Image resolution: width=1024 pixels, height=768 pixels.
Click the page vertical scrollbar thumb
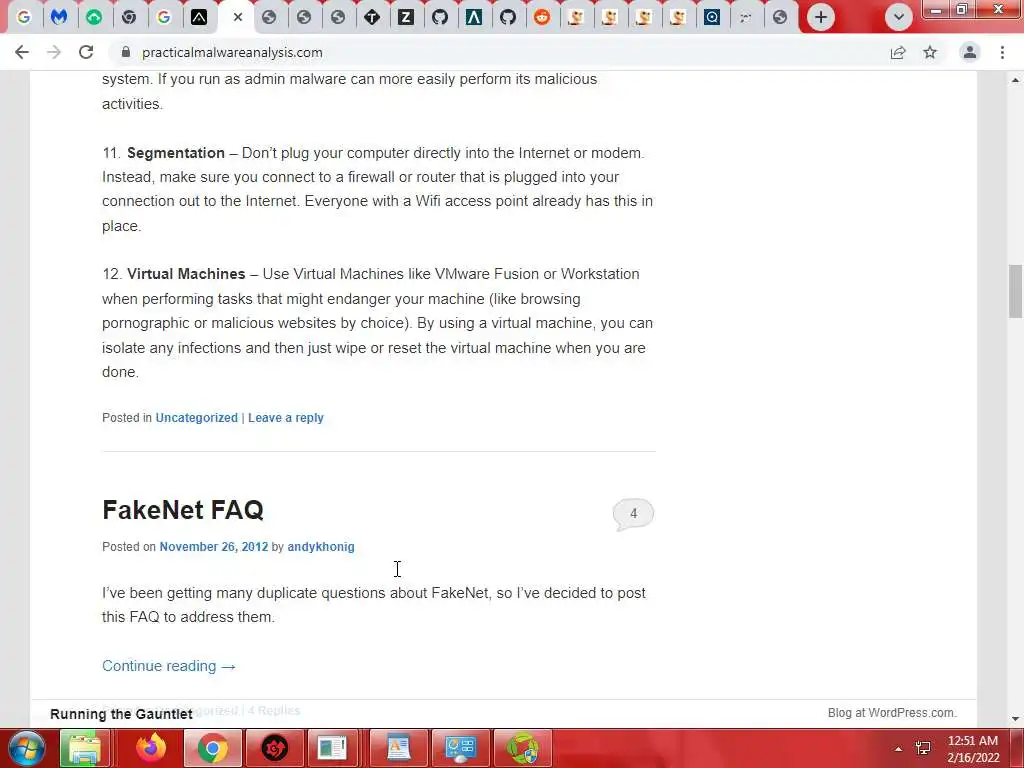coord(1015,291)
